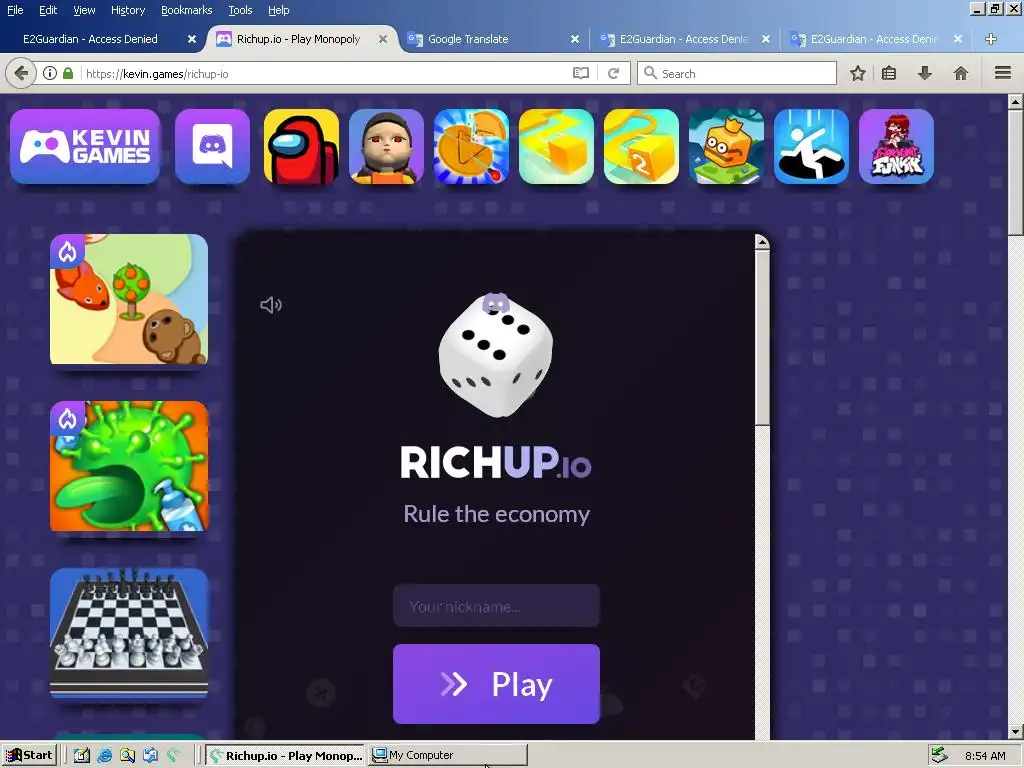Open the Help menu
Image resolution: width=1024 pixels, height=768 pixels.
click(278, 10)
